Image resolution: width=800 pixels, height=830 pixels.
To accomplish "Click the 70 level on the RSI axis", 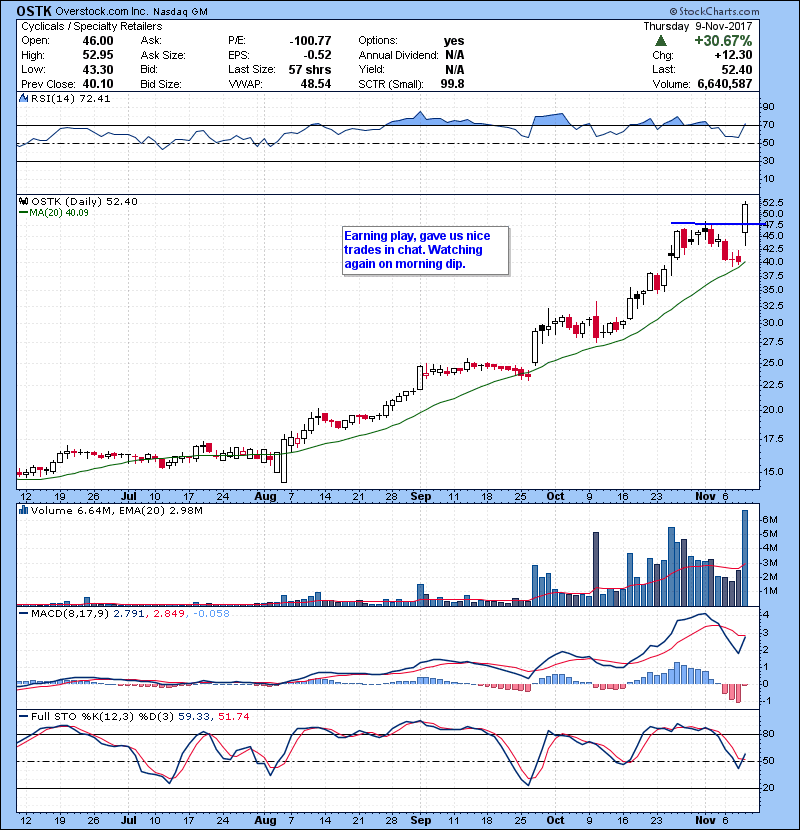I will [x=768, y=125].
